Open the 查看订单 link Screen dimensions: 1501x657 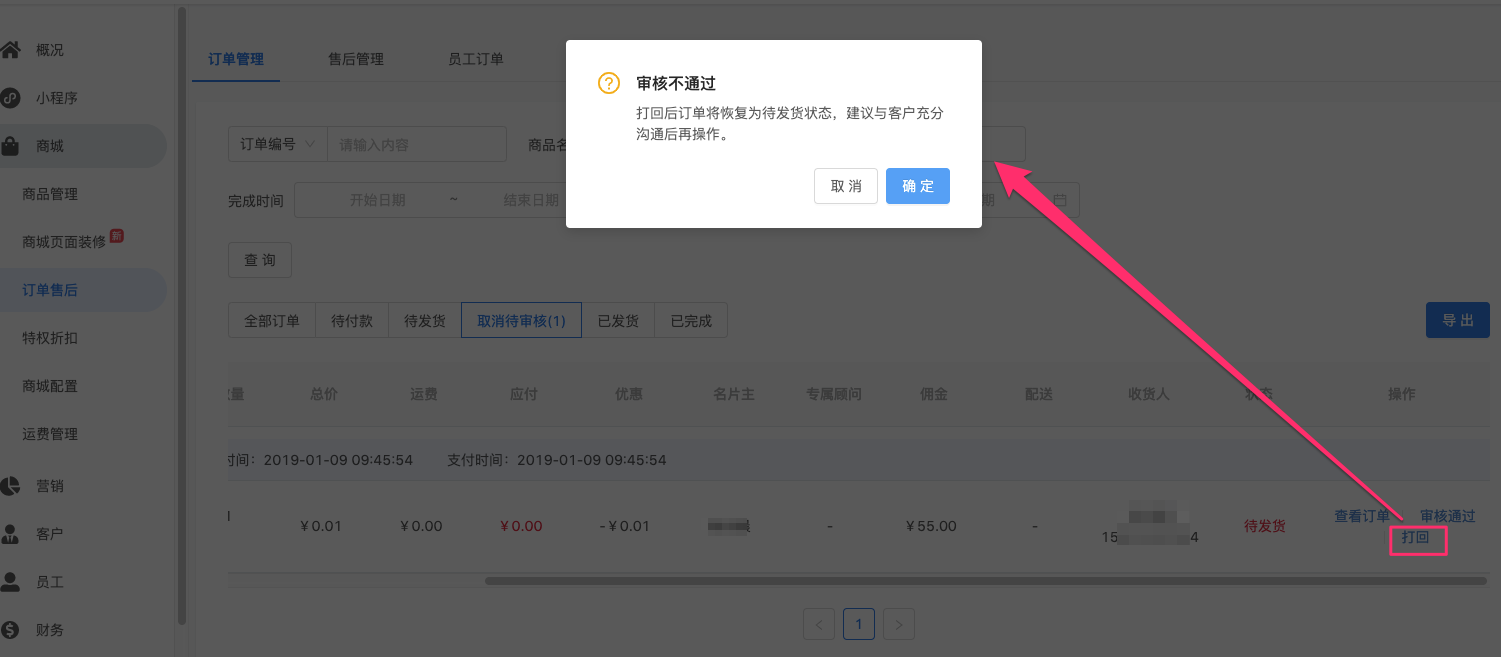pyautogui.click(x=1362, y=516)
